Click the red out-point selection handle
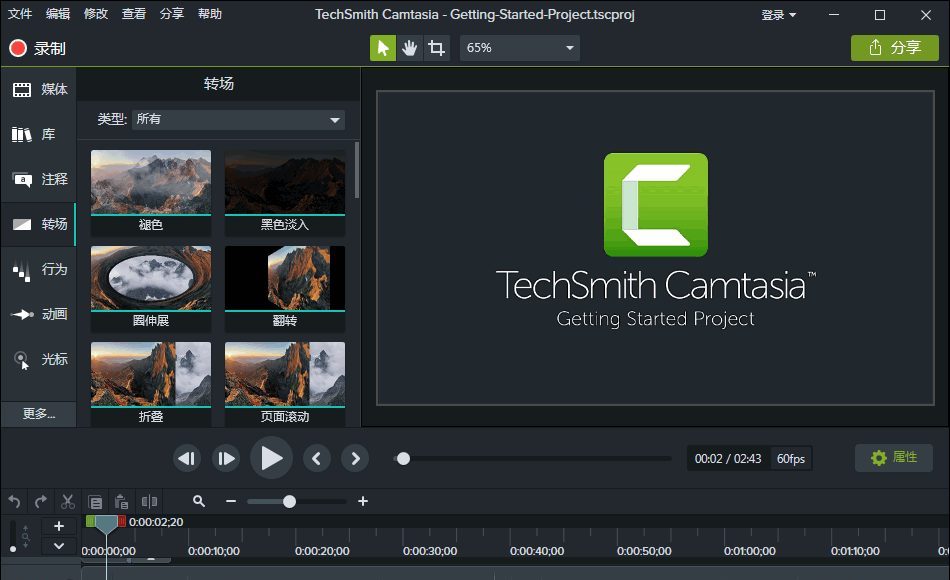Viewport: 950px width, 580px height. (122, 521)
